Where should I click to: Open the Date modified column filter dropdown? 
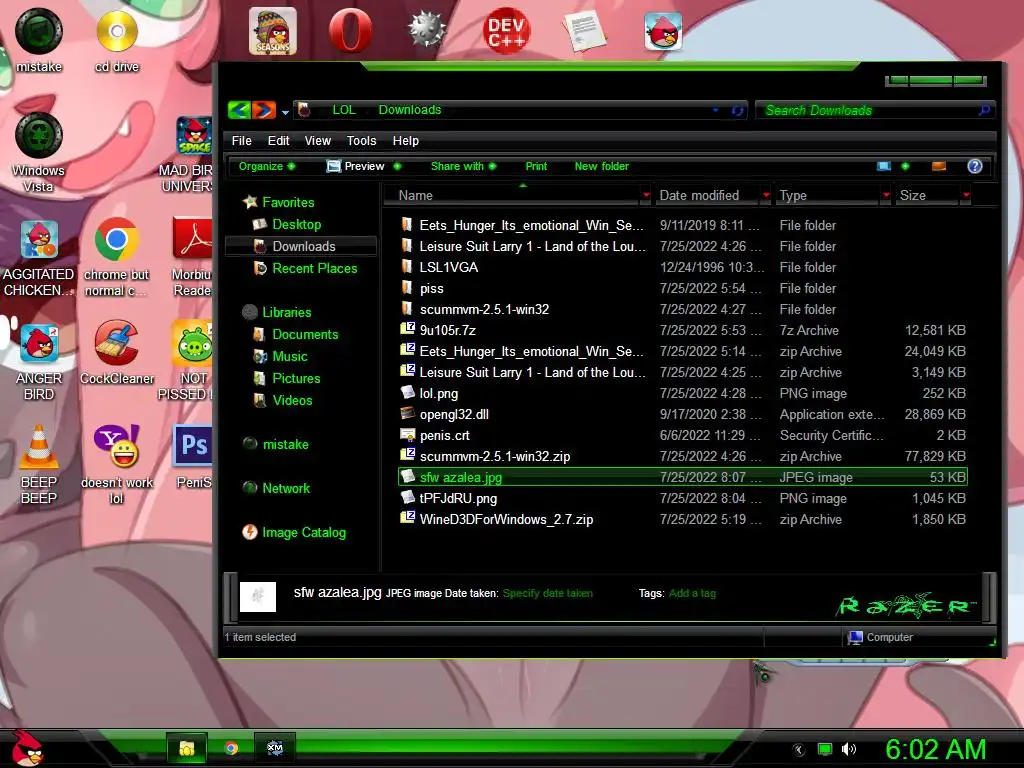(x=766, y=195)
